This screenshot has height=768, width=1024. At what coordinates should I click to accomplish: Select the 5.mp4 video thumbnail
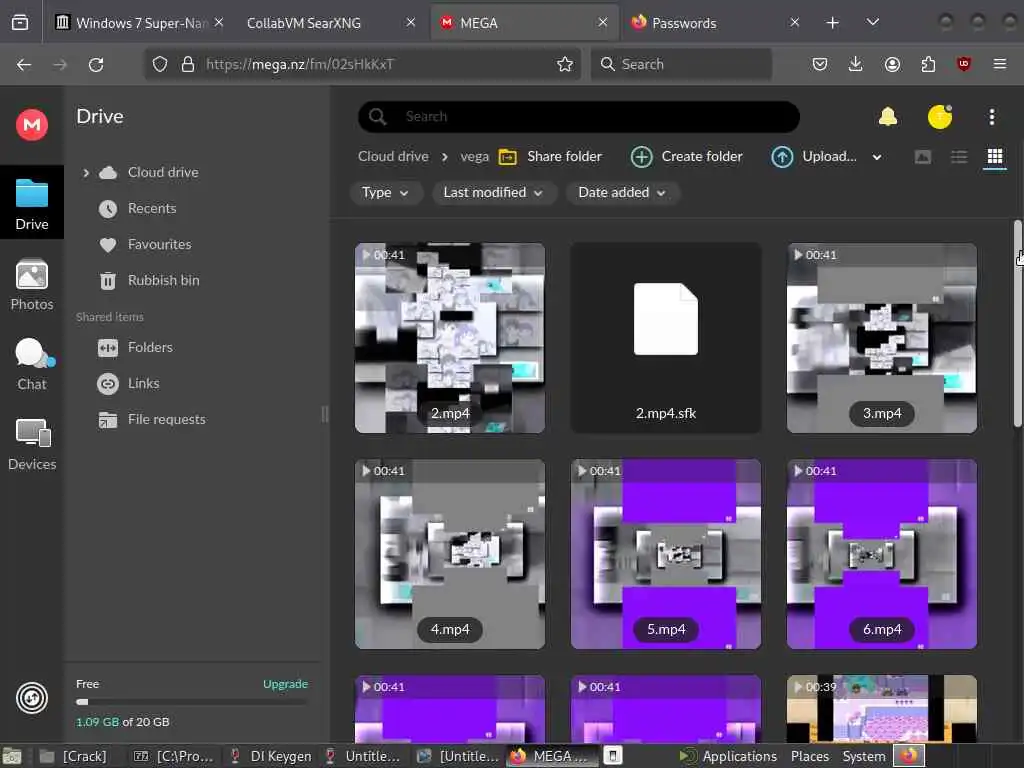point(666,554)
